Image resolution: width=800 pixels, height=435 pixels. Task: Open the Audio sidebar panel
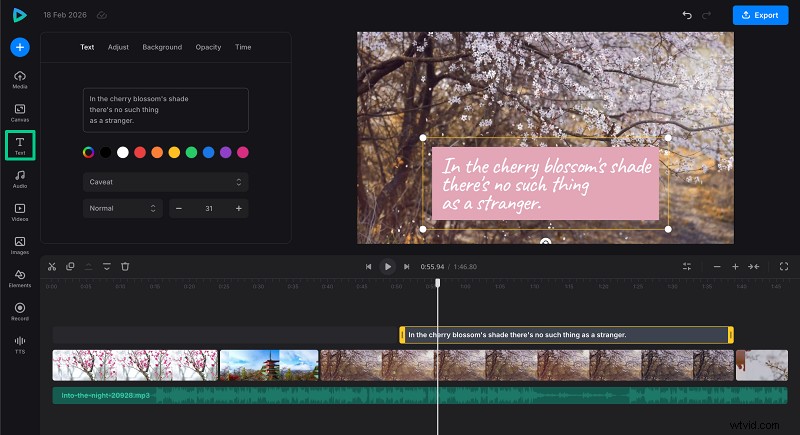[20, 179]
